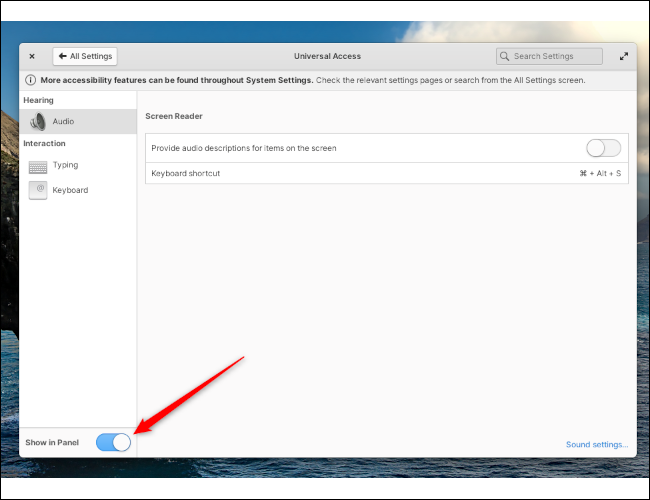Turn off the Show in Panel switch
Screen dimensions: 650x500
[x=113, y=442]
